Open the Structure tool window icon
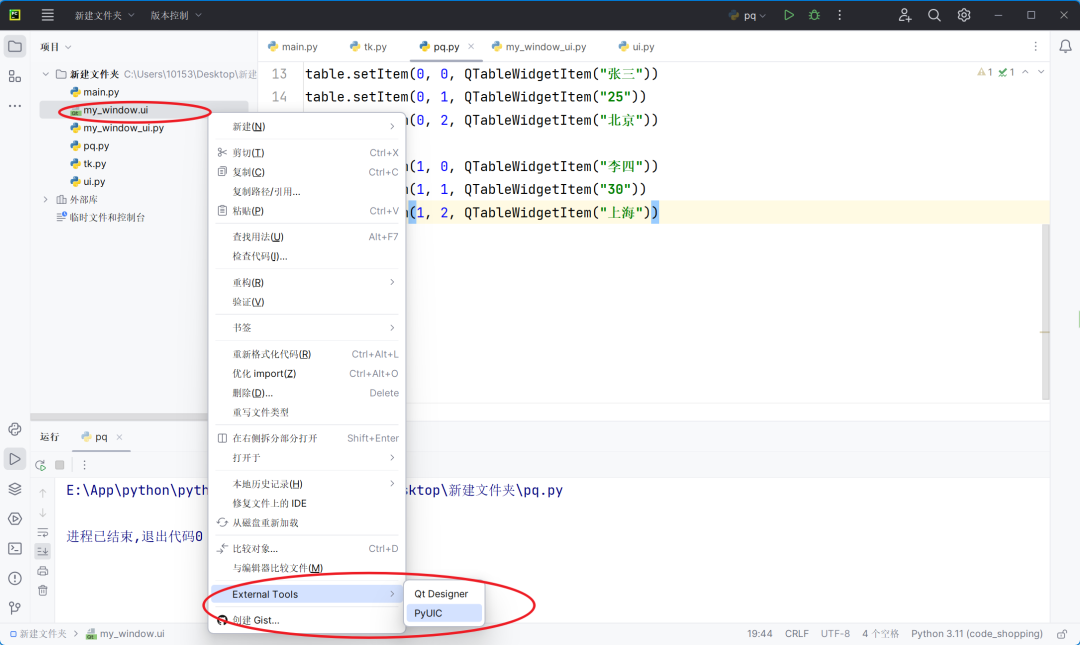The width and height of the screenshot is (1080, 645). click(x=14, y=76)
